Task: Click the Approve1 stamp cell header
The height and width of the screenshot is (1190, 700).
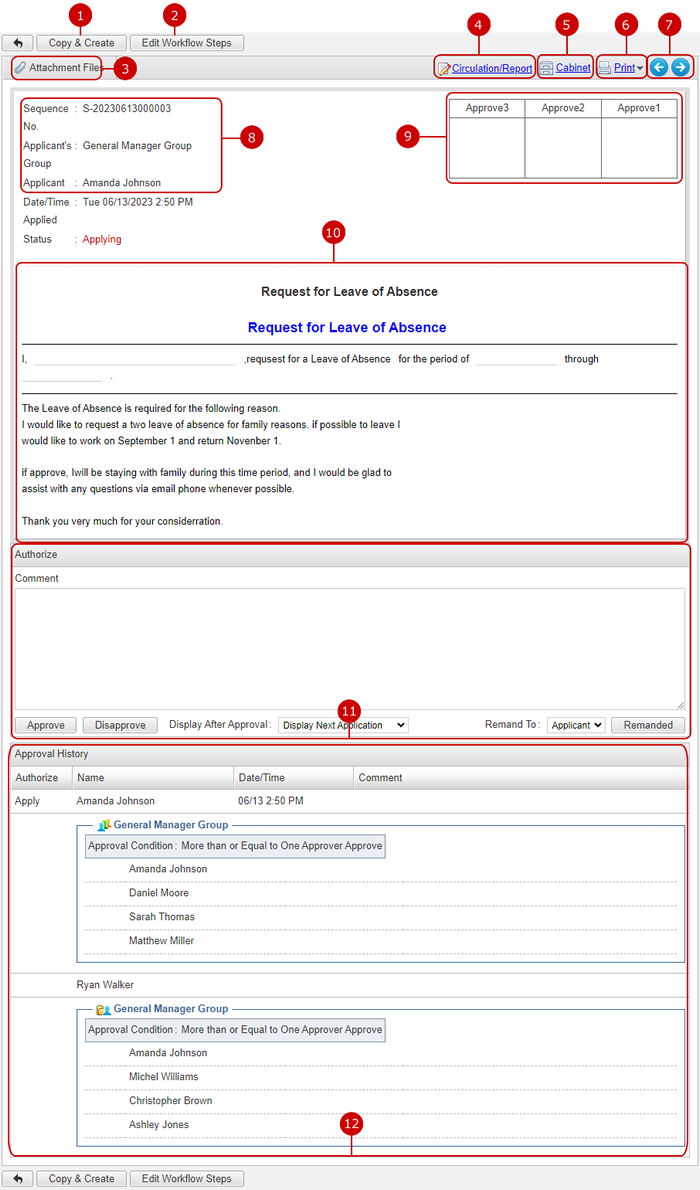Action: tap(639, 109)
